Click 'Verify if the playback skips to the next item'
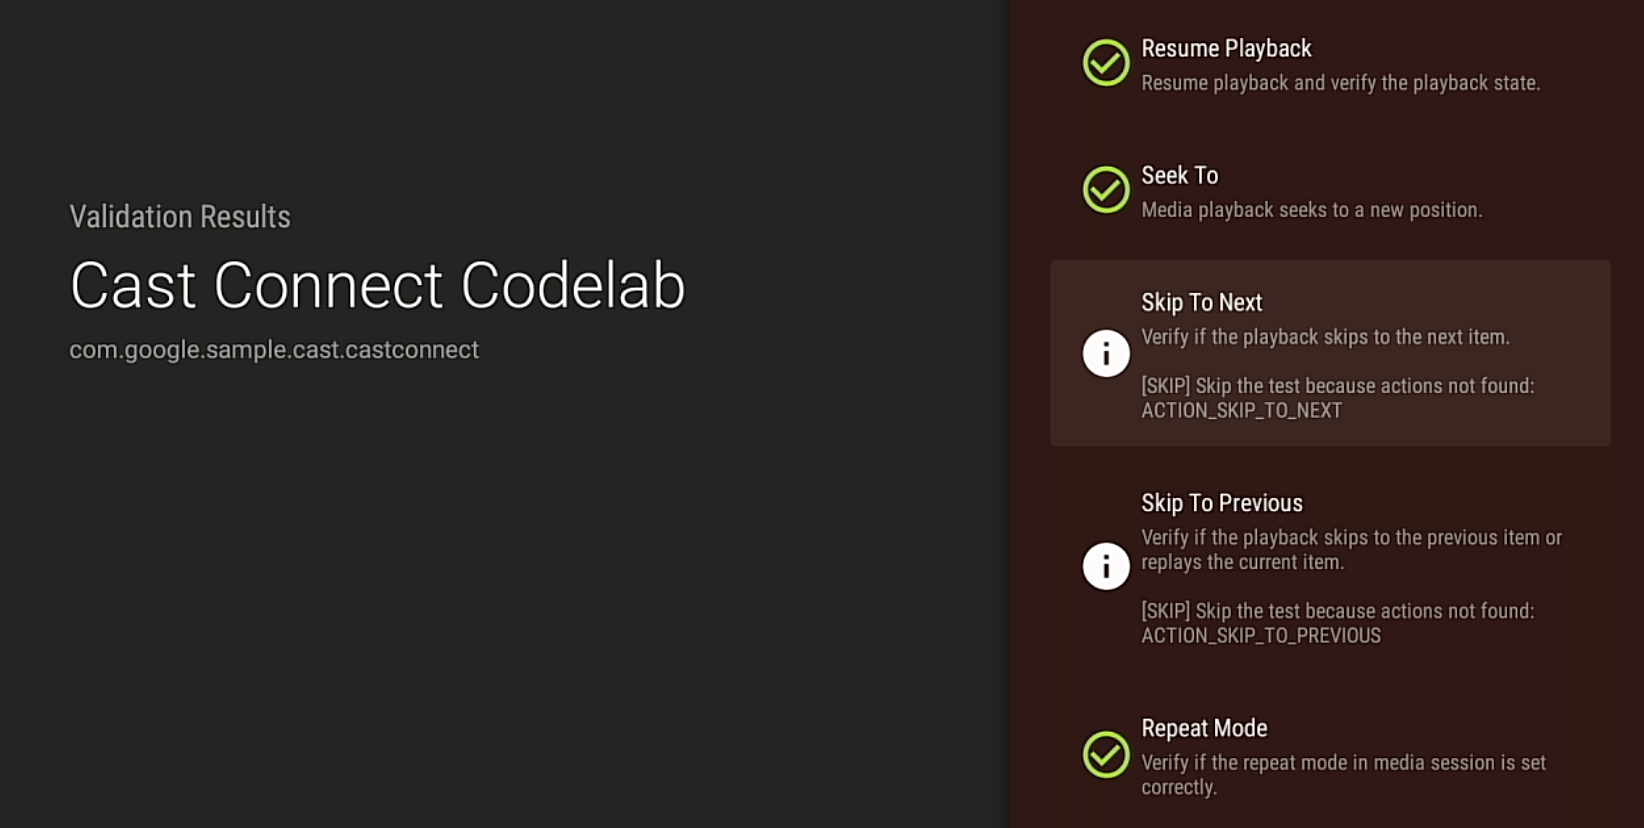 coord(1325,337)
